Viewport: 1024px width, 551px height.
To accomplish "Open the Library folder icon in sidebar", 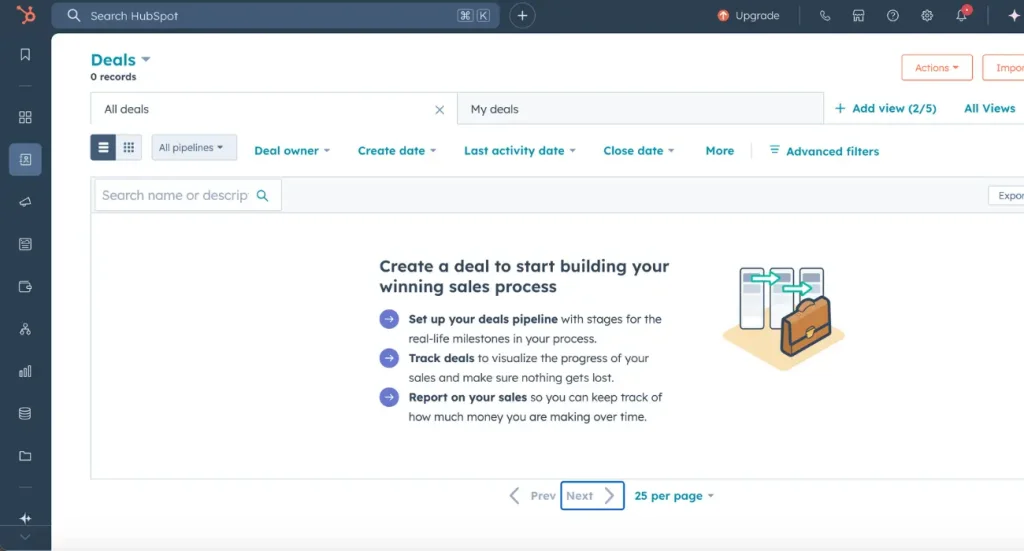I will coord(25,456).
